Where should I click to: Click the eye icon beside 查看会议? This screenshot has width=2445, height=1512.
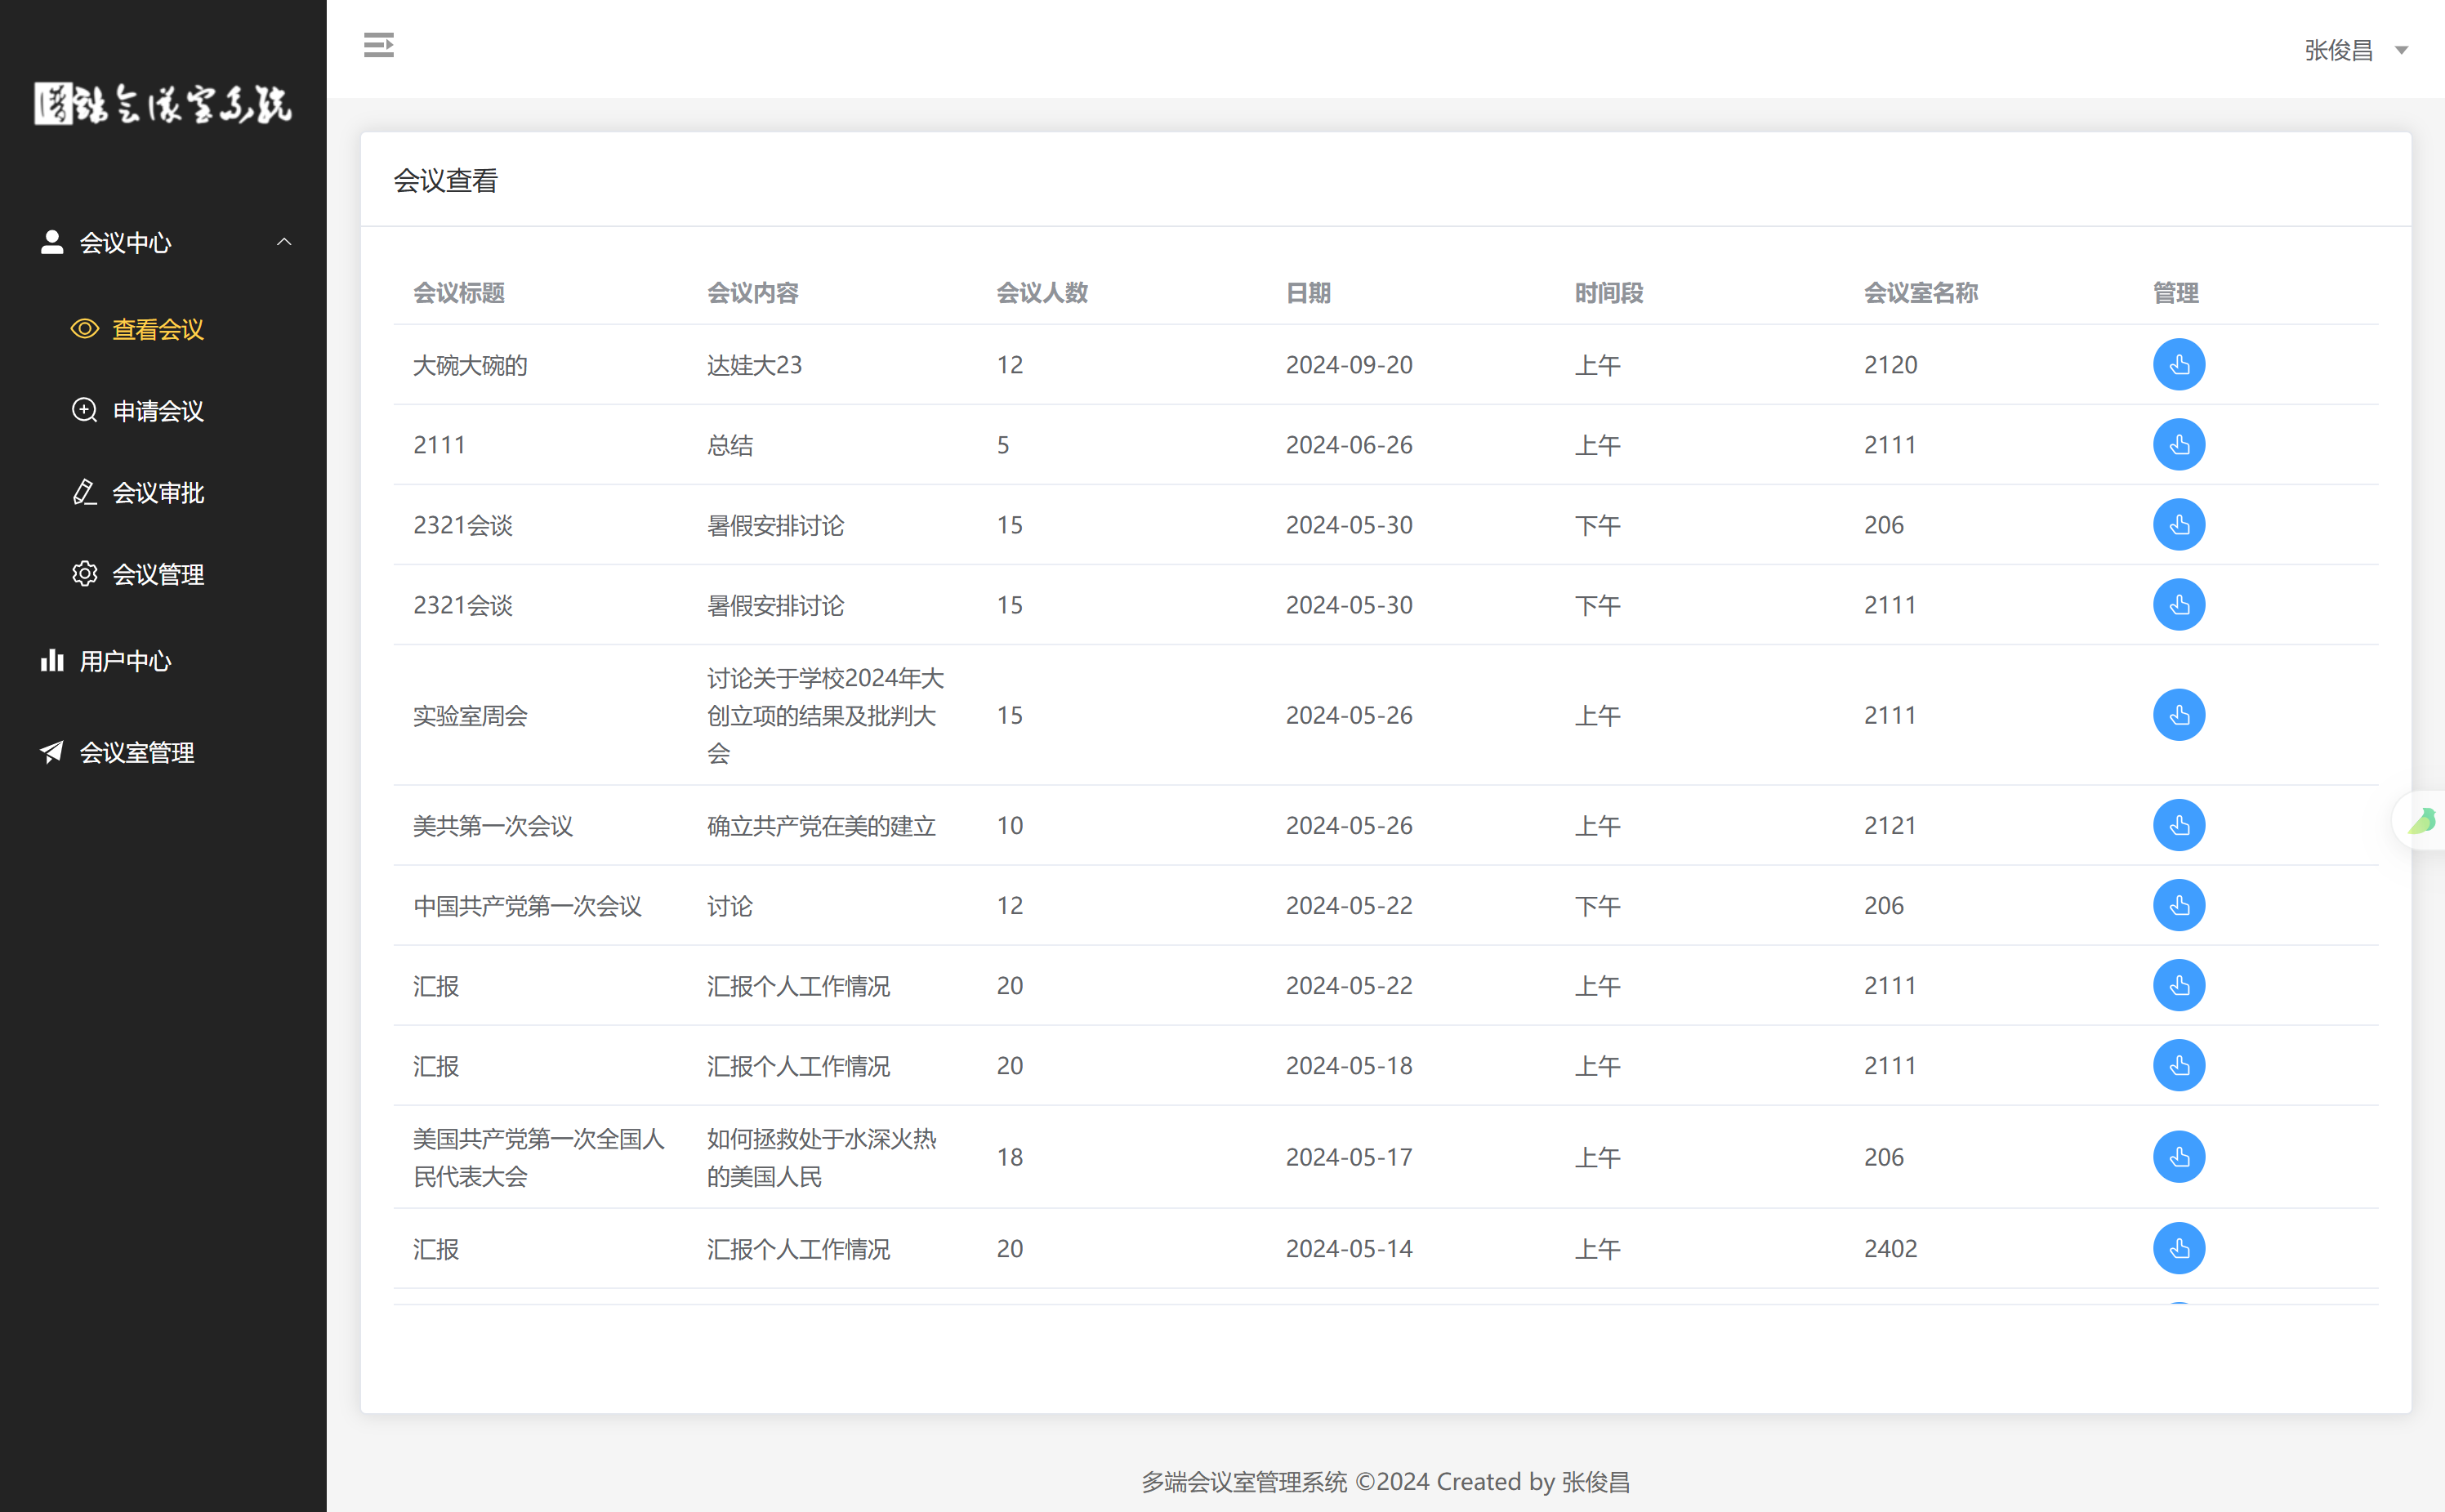[85, 328]
